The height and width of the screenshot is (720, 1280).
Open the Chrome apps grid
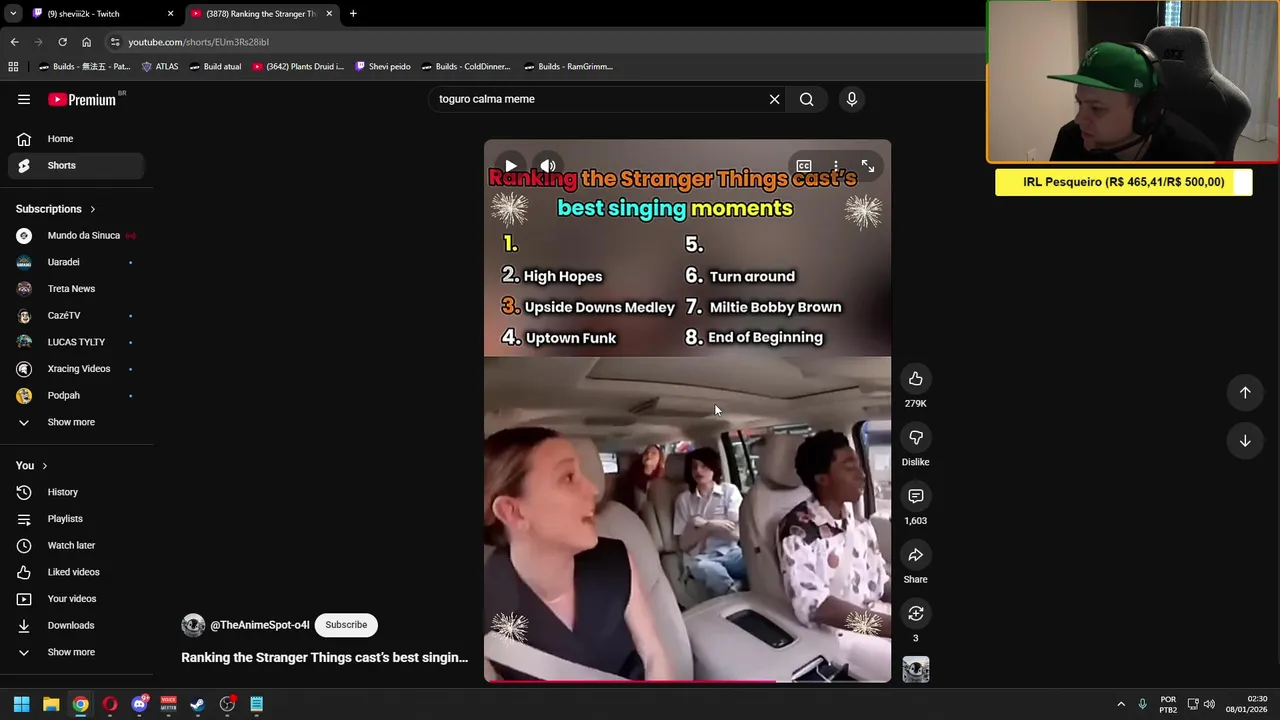click(x=13, y=67)
